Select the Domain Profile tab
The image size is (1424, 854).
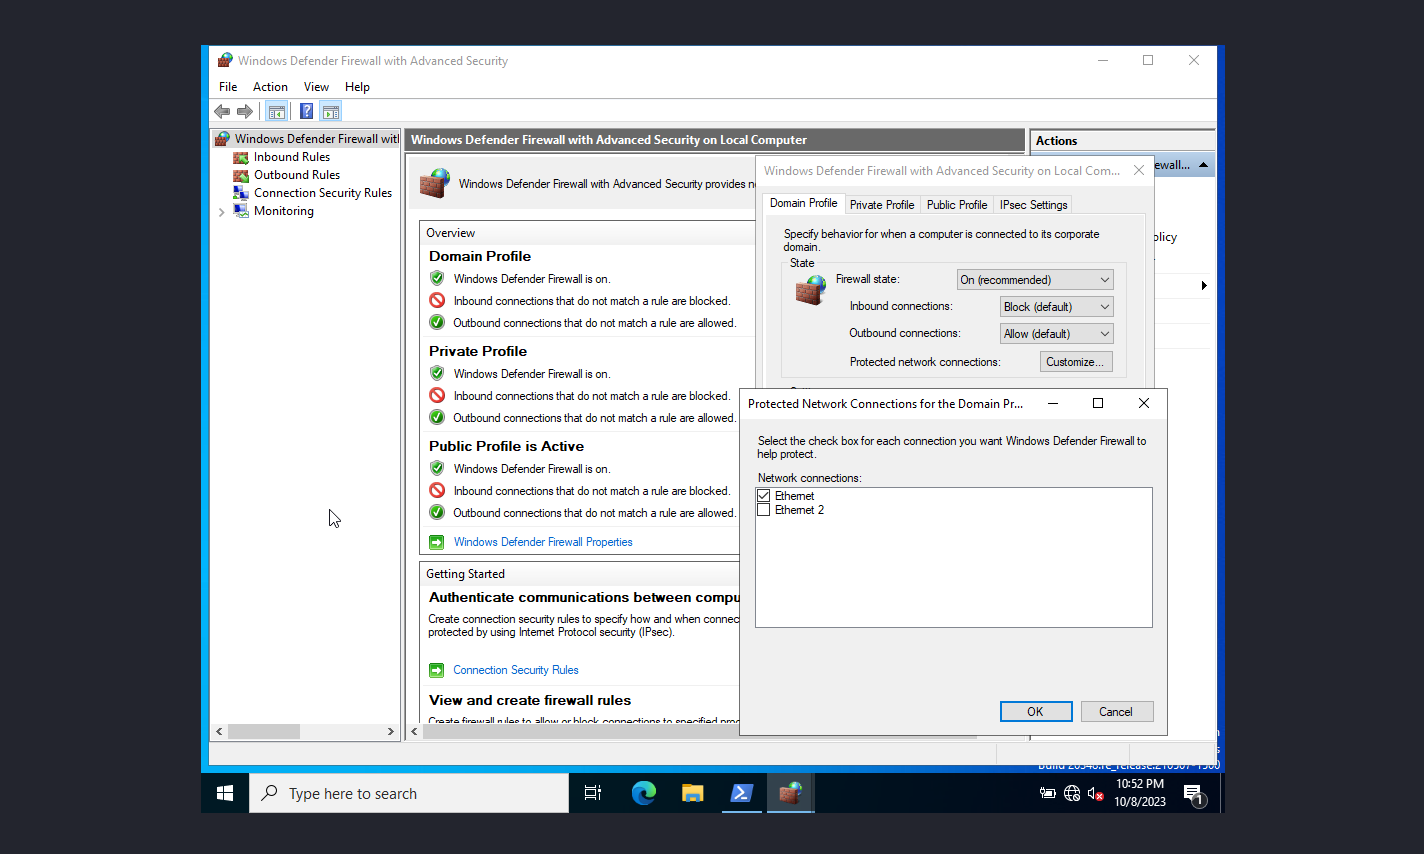coord(804,203)
